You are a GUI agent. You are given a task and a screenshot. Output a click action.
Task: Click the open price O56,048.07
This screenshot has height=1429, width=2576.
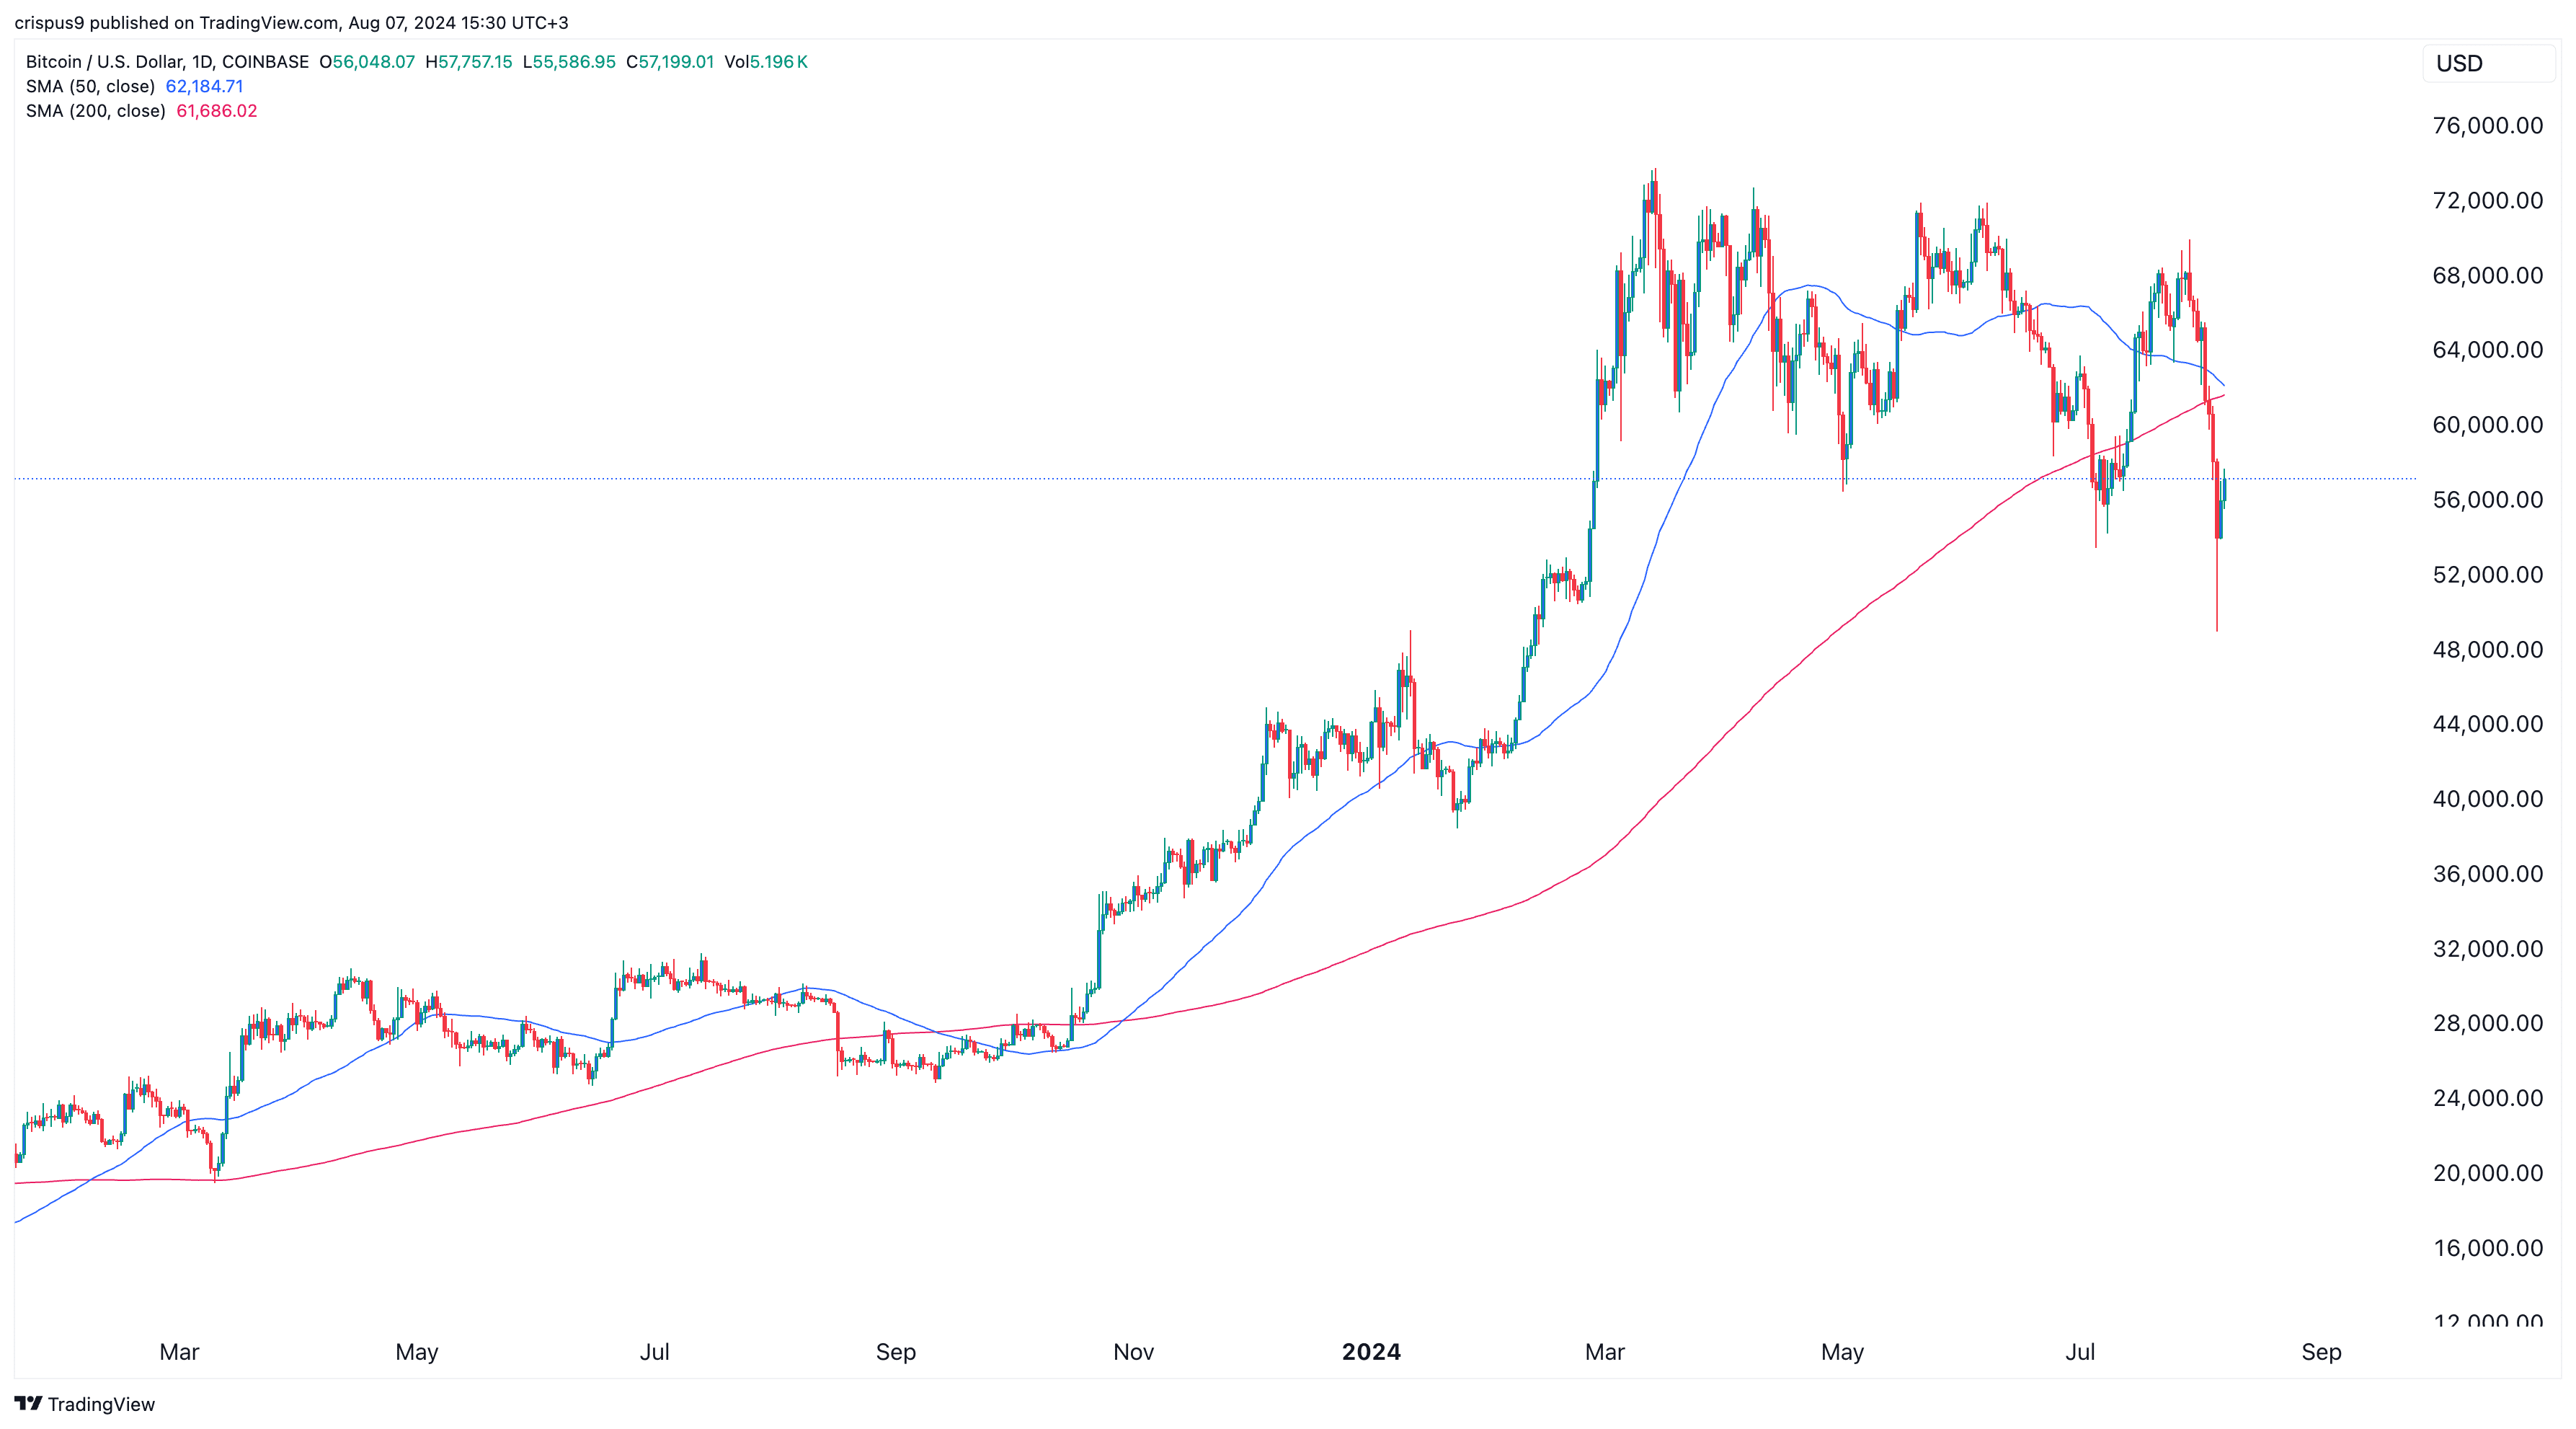pyautogui.click(x=367, y=62)
